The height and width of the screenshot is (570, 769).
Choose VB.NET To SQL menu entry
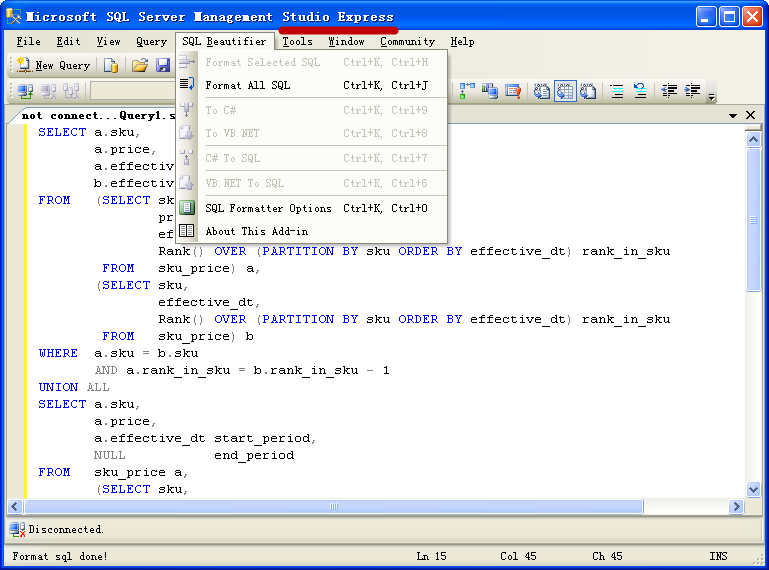pos(312,183)
